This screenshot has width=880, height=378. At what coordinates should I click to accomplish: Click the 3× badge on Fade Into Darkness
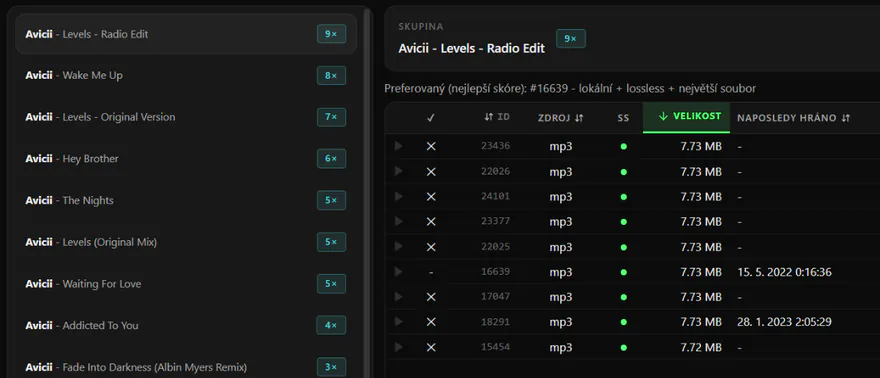point(331,367)
